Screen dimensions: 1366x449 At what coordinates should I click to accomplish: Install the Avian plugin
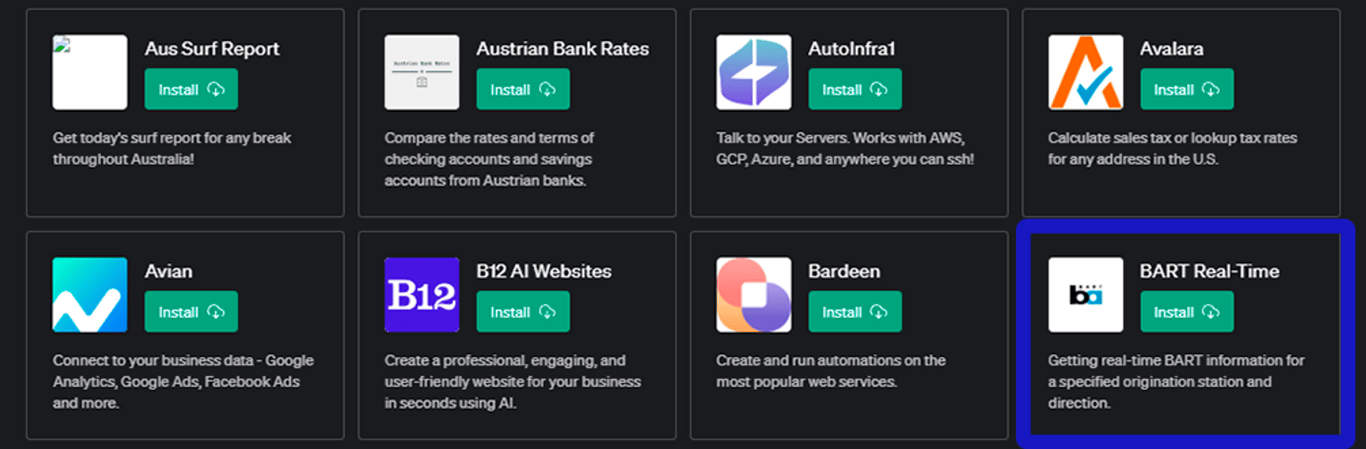[191, 312]
